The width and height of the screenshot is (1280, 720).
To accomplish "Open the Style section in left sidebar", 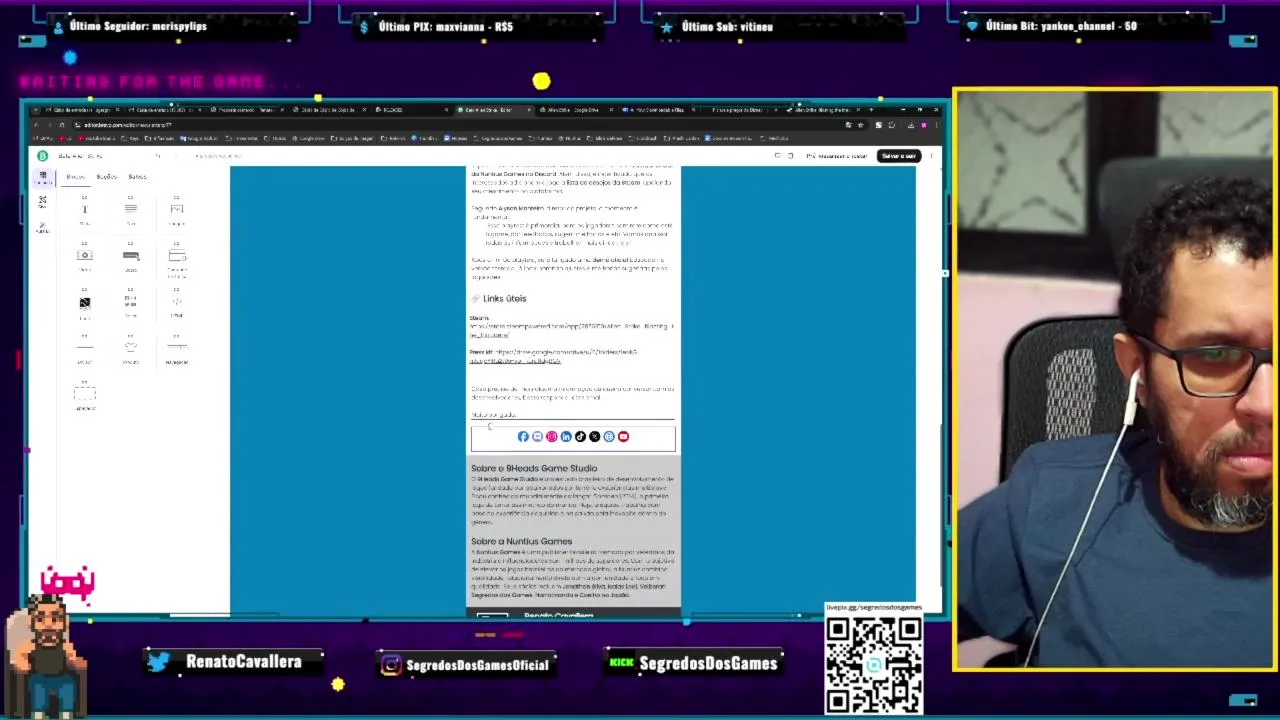I will click(42, 203).
